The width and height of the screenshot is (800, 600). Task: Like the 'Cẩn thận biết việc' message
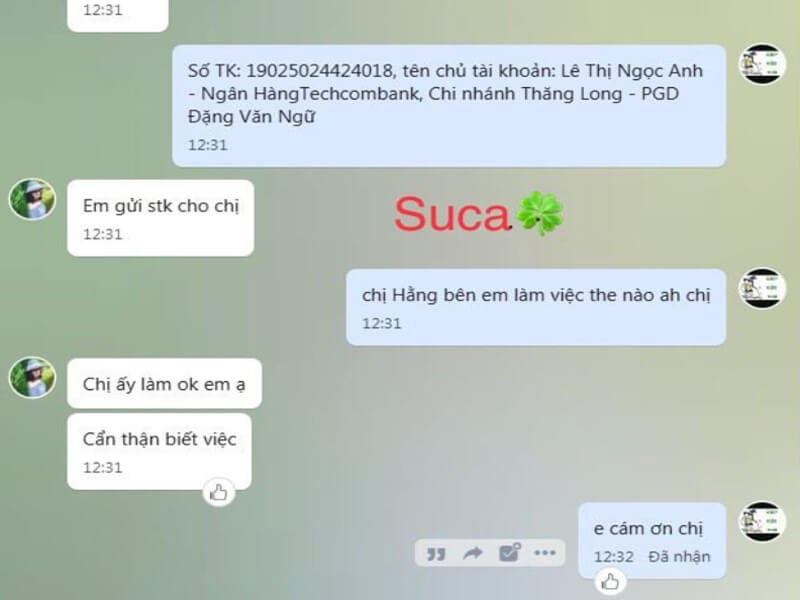(218, 493)
